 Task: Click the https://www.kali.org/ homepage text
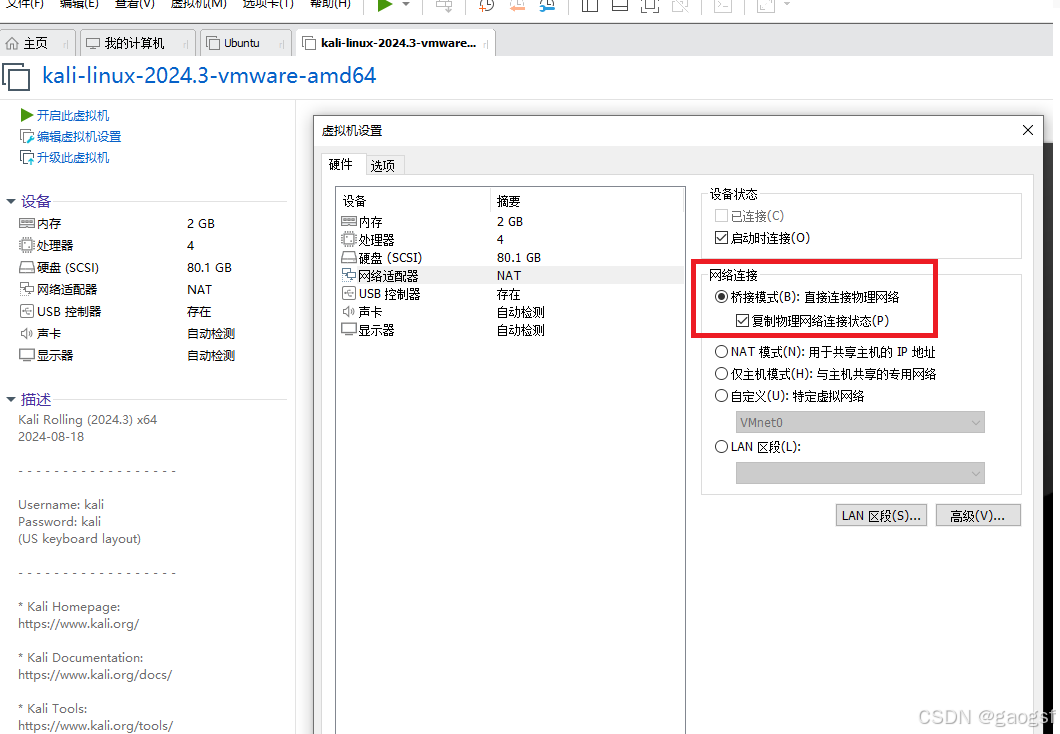[78, 624]
